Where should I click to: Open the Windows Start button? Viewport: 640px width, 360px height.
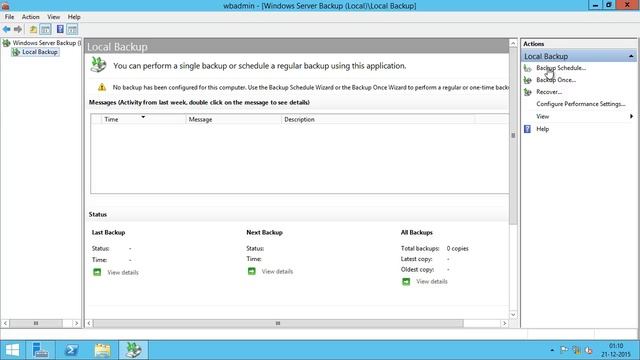pos(12,350)
